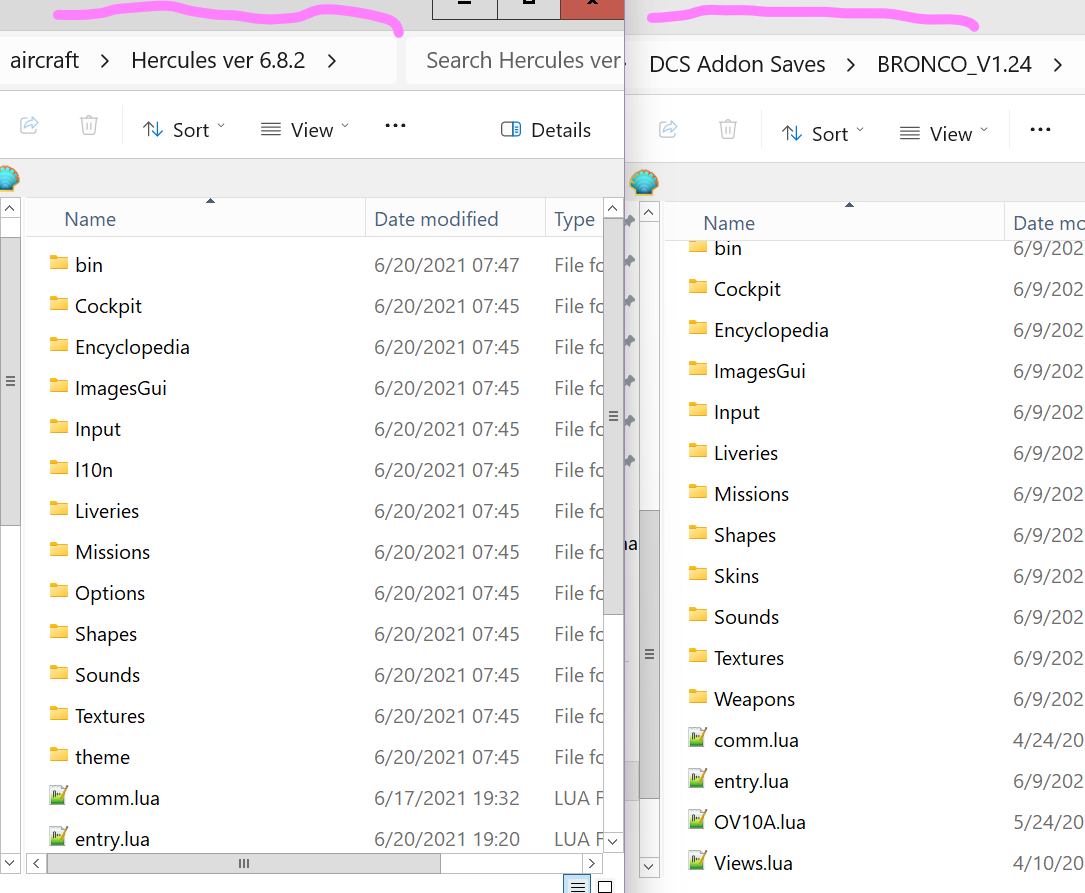This screenshot has width=1085, height=893.
Task: Click Share icon in BRONCO window toolbar
Action: tap(668, 129)
